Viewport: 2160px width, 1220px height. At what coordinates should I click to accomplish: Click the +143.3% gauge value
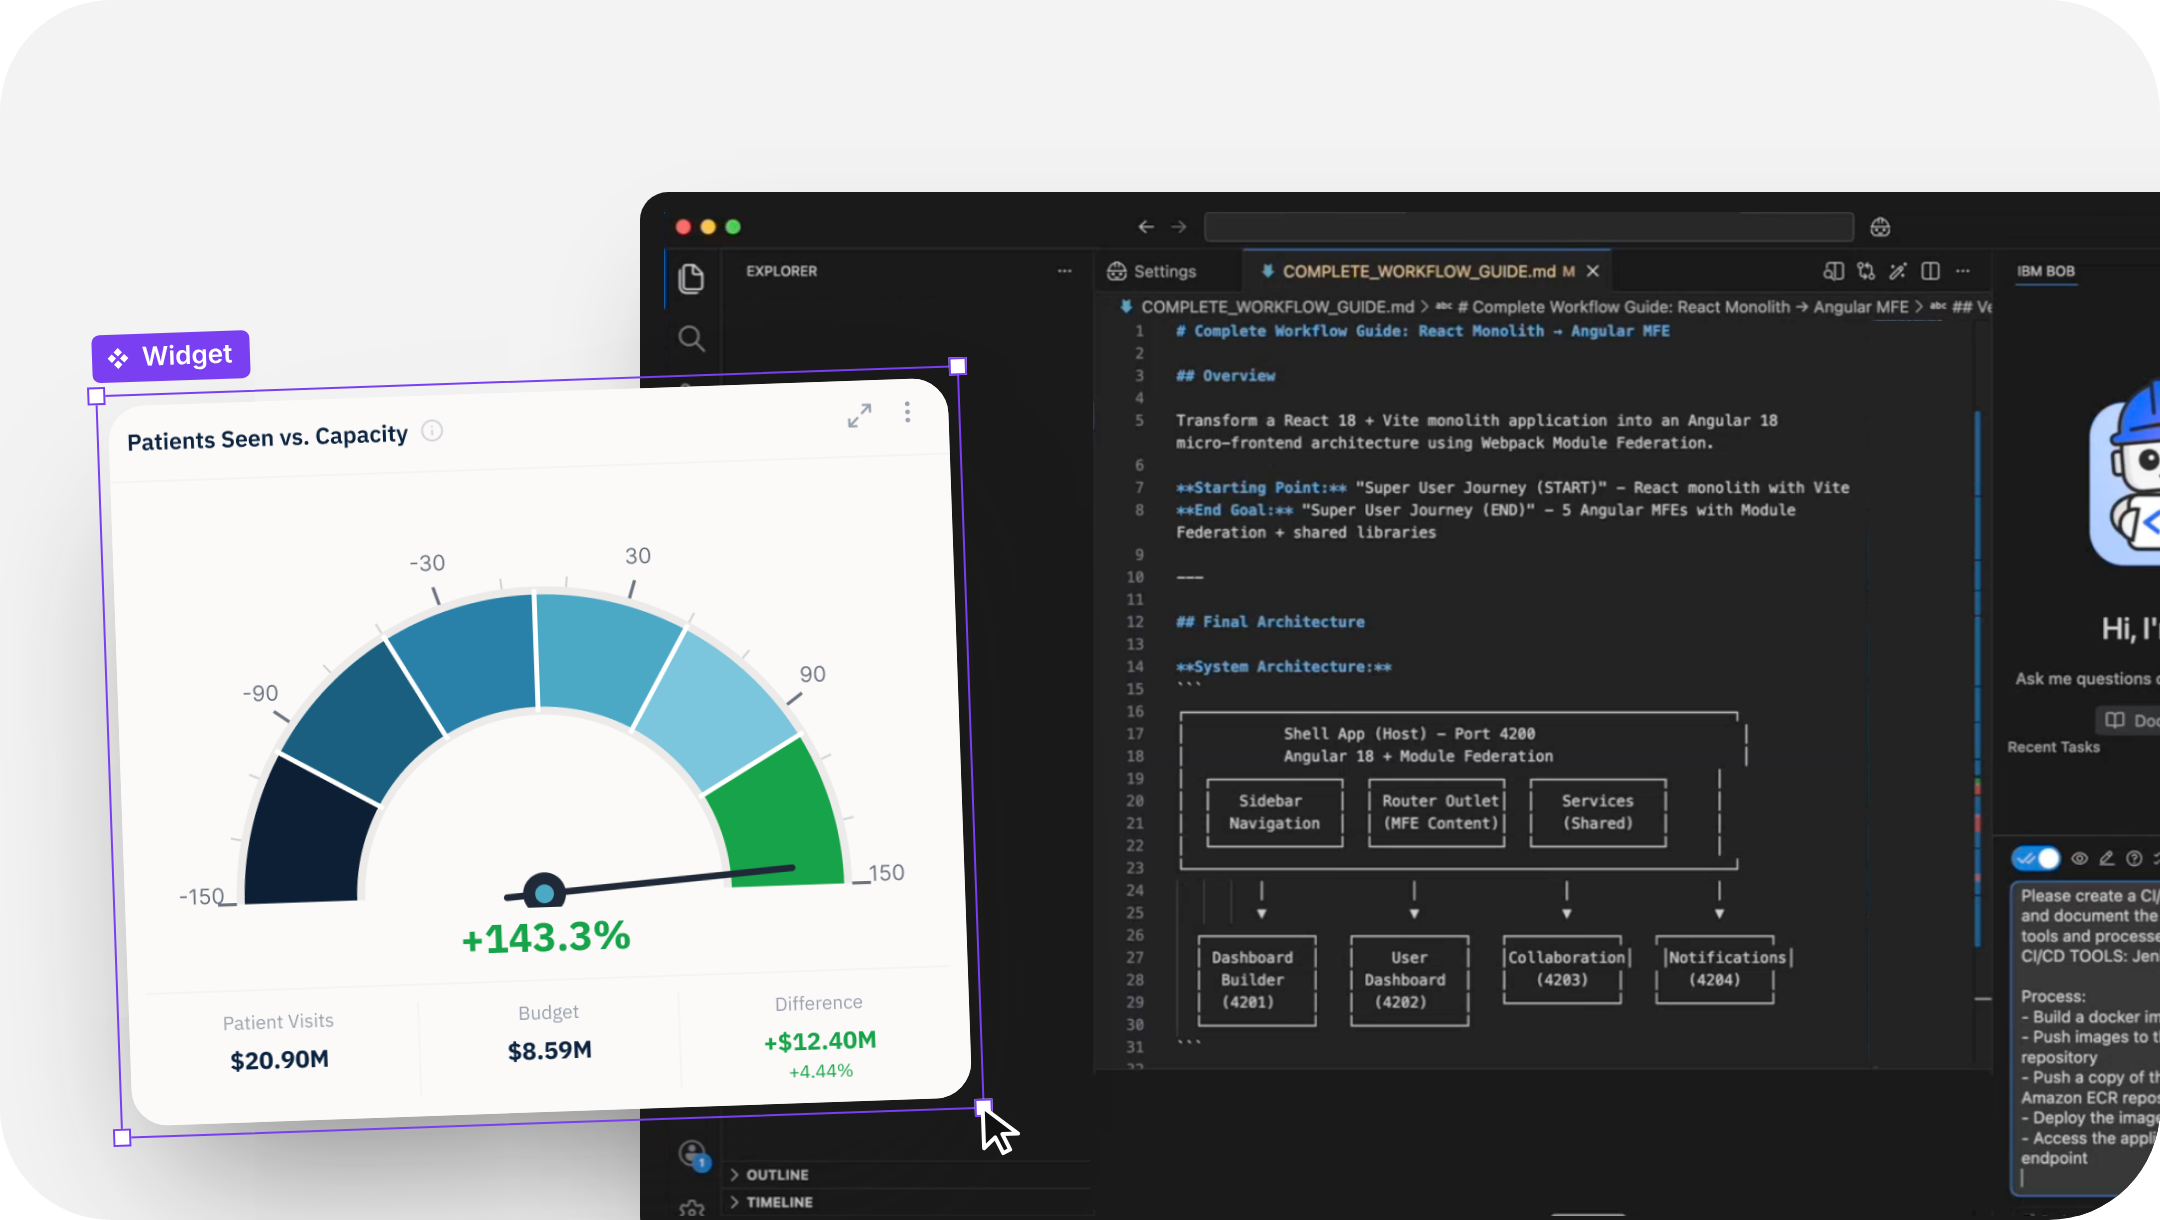click(x=546, y=937)
